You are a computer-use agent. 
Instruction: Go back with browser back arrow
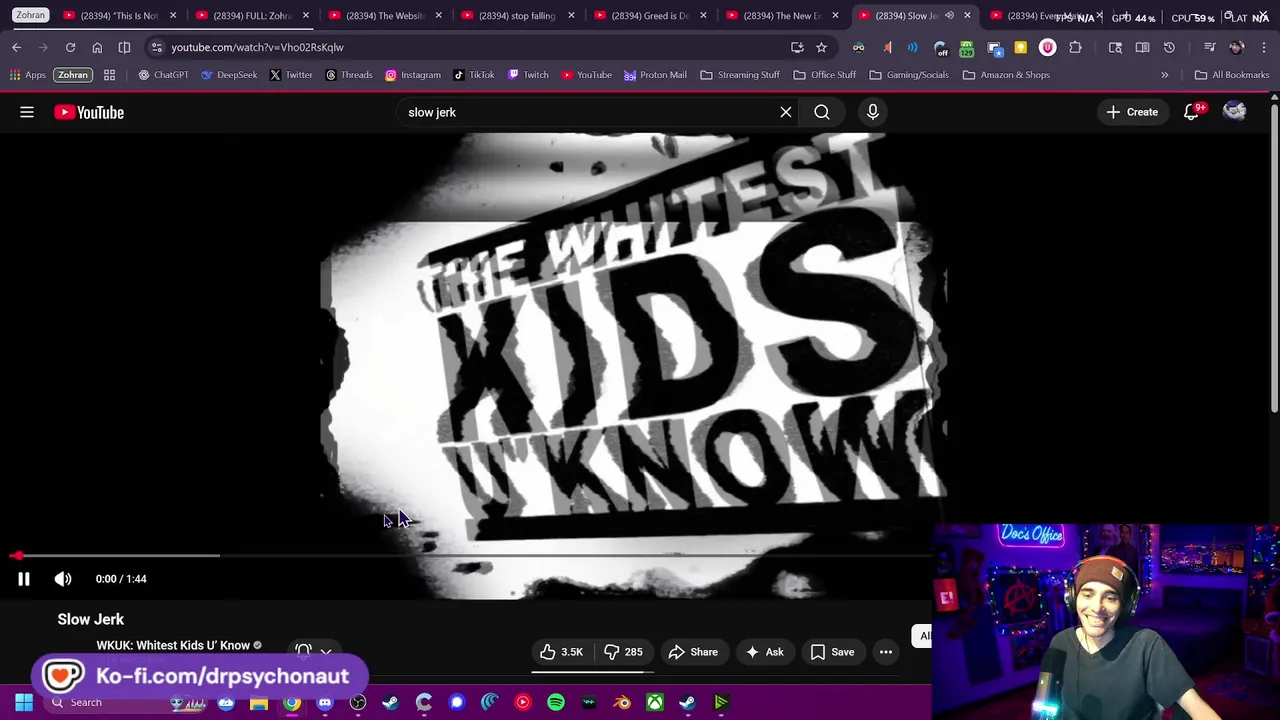16,47
